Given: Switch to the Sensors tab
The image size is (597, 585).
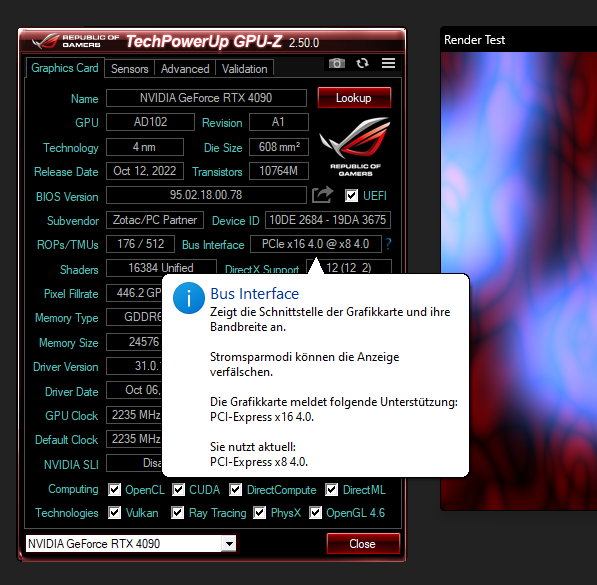Looking at the screenshot, I should coord(129,69).
